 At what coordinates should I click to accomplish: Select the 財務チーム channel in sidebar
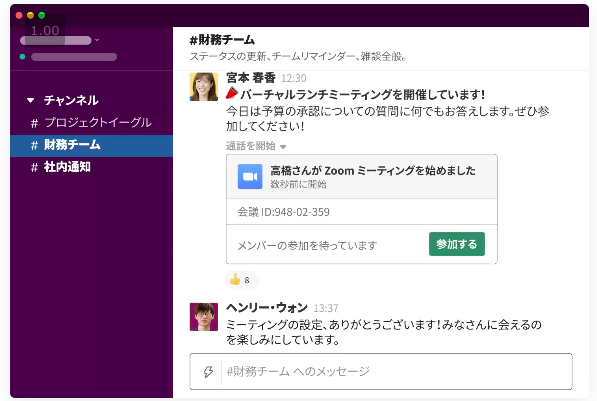(91, 145)
